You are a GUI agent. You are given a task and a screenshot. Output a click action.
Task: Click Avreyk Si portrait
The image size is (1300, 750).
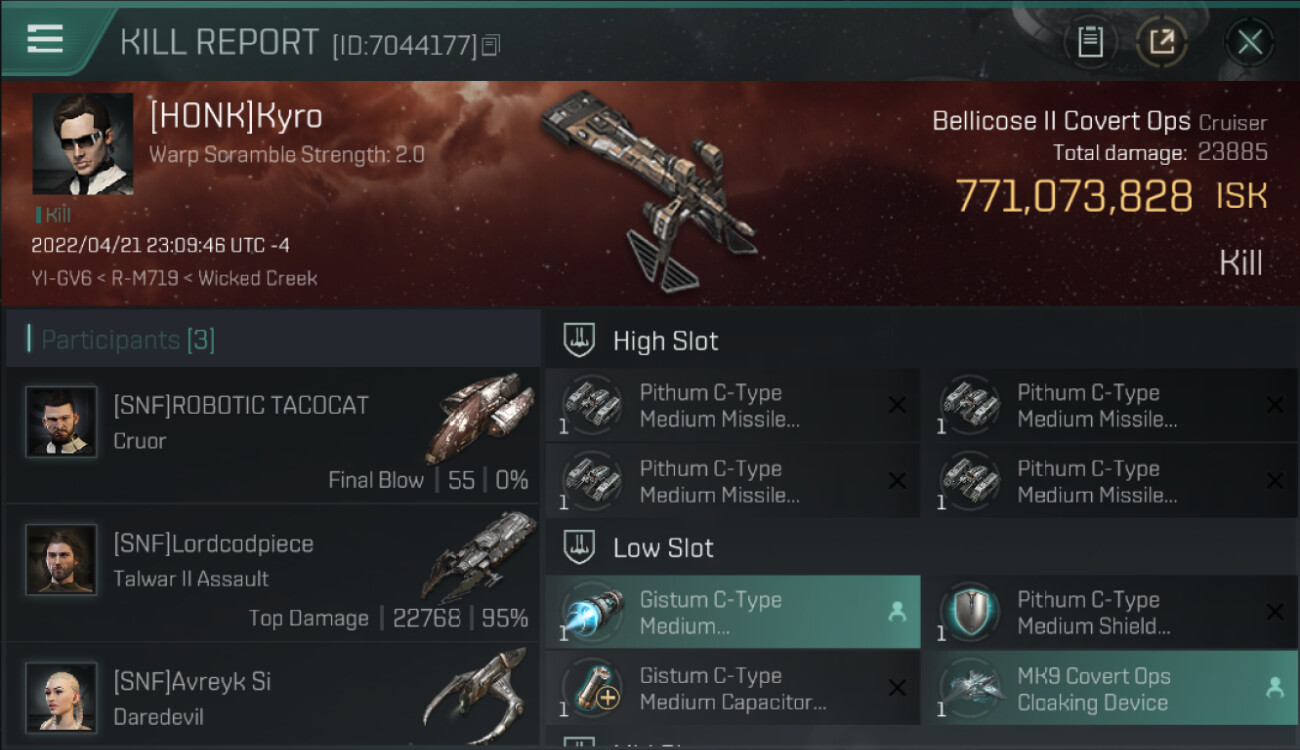(62, 697)
